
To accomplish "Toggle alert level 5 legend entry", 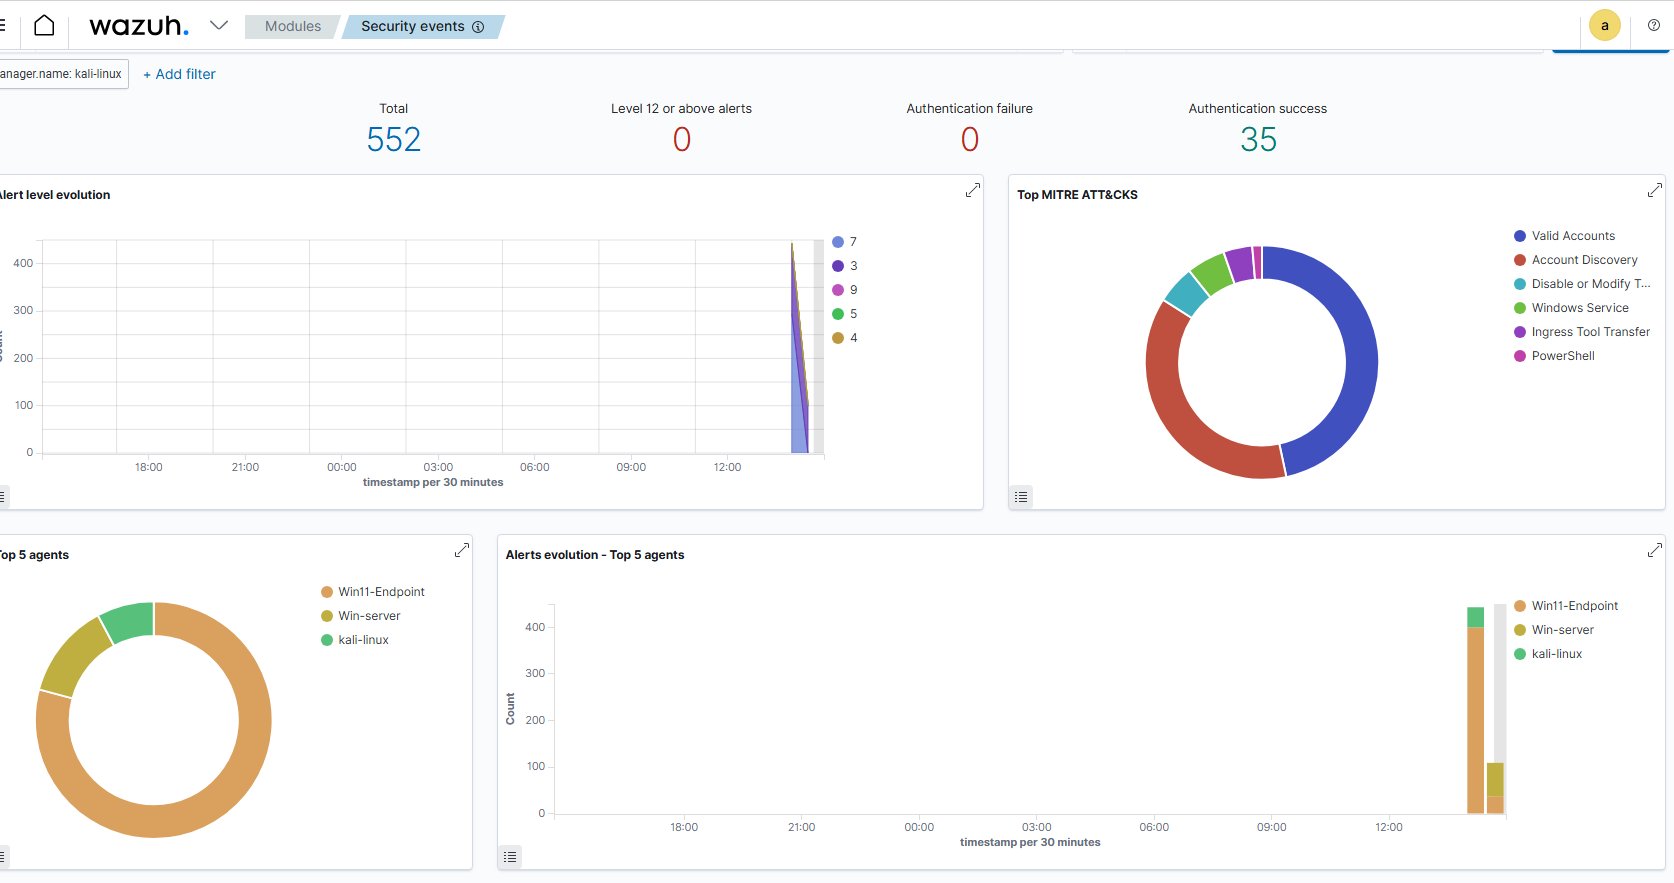I will pos(845,314).
